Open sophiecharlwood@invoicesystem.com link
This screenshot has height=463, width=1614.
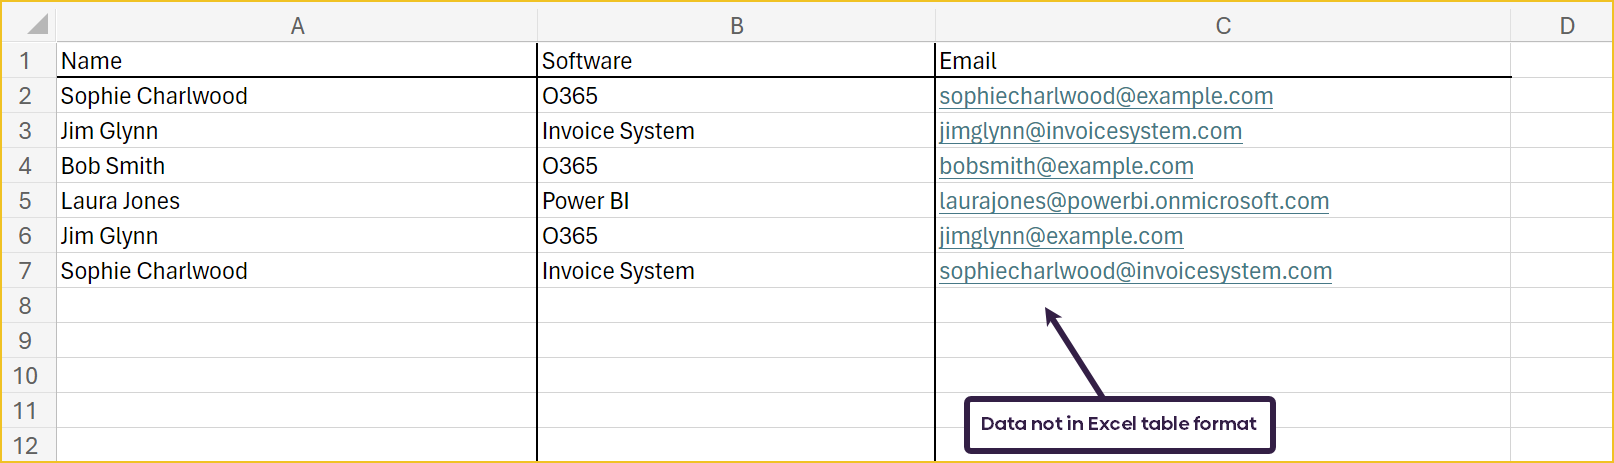point(1135,271)
